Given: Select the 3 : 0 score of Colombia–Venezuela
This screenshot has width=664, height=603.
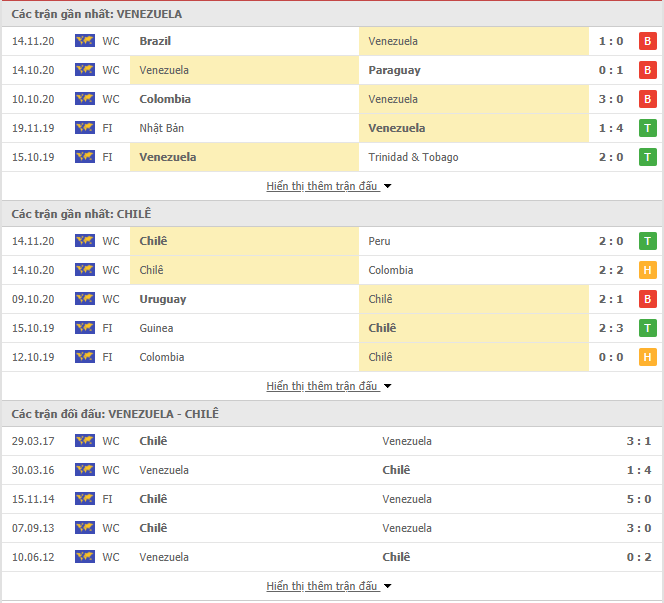Looking at the screenshot, I should (x=611, y=99).
